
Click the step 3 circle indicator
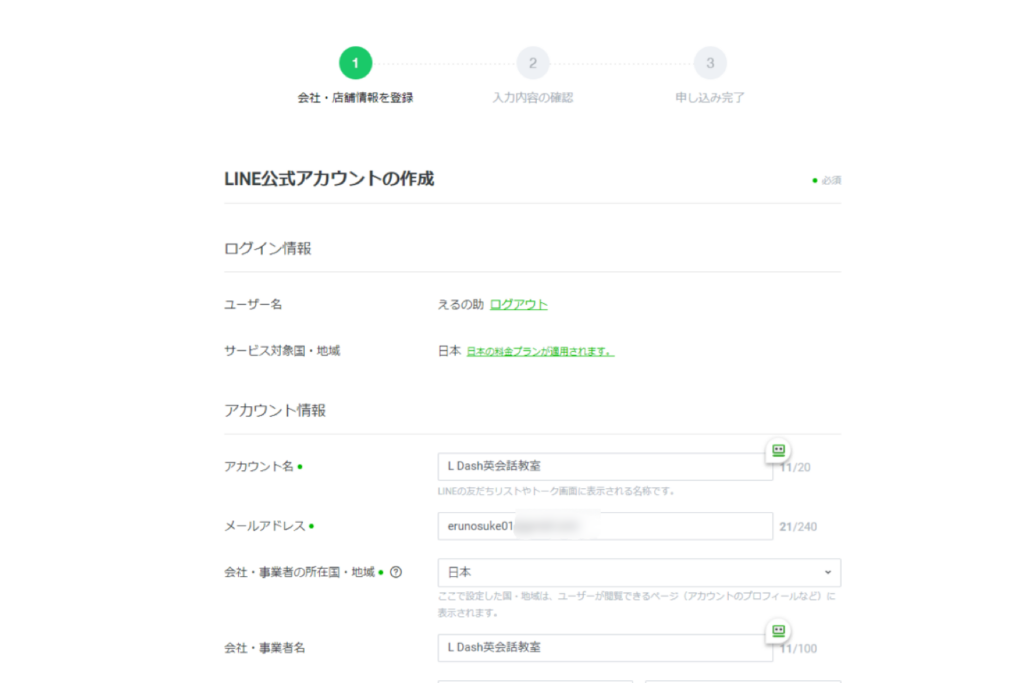(710, 63)
